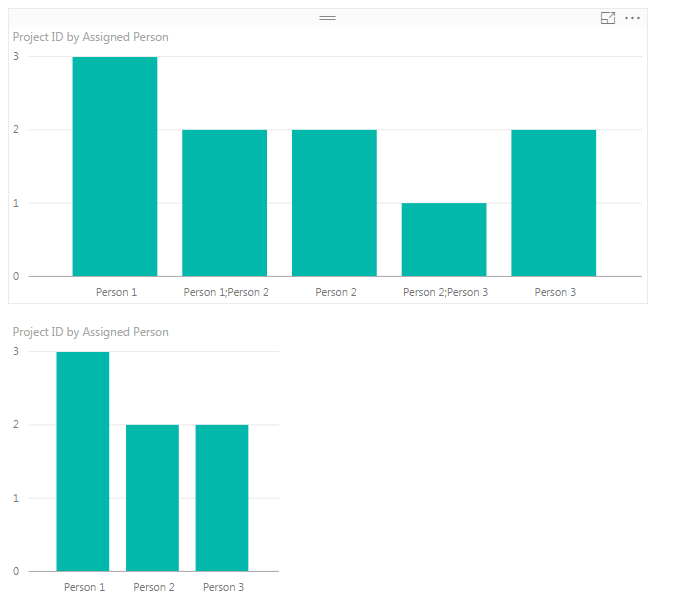
Task: Click y-axis value 1 in top chart
Action: tap(16, 203)
